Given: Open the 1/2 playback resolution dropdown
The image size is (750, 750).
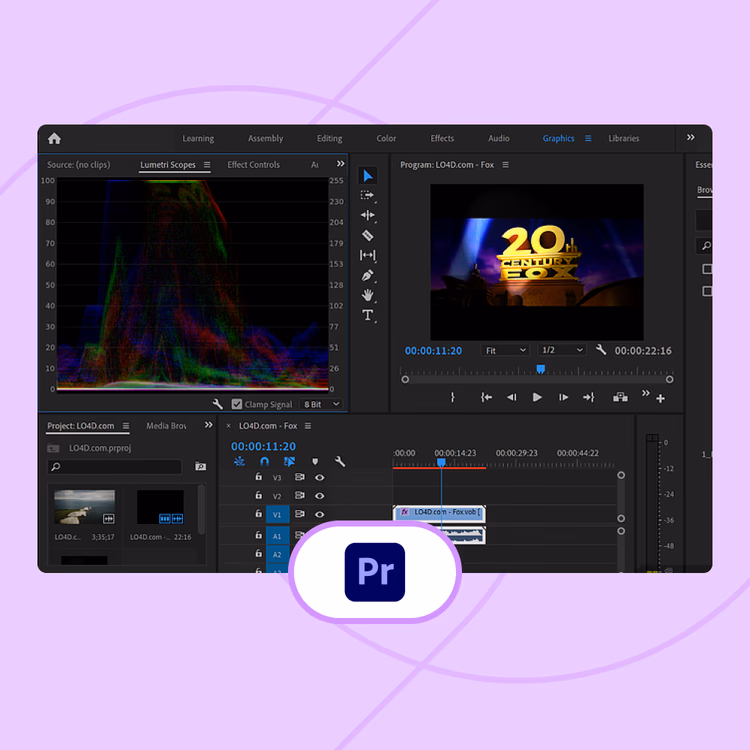Looking at the screenshot, I should (x=561, y=350).
